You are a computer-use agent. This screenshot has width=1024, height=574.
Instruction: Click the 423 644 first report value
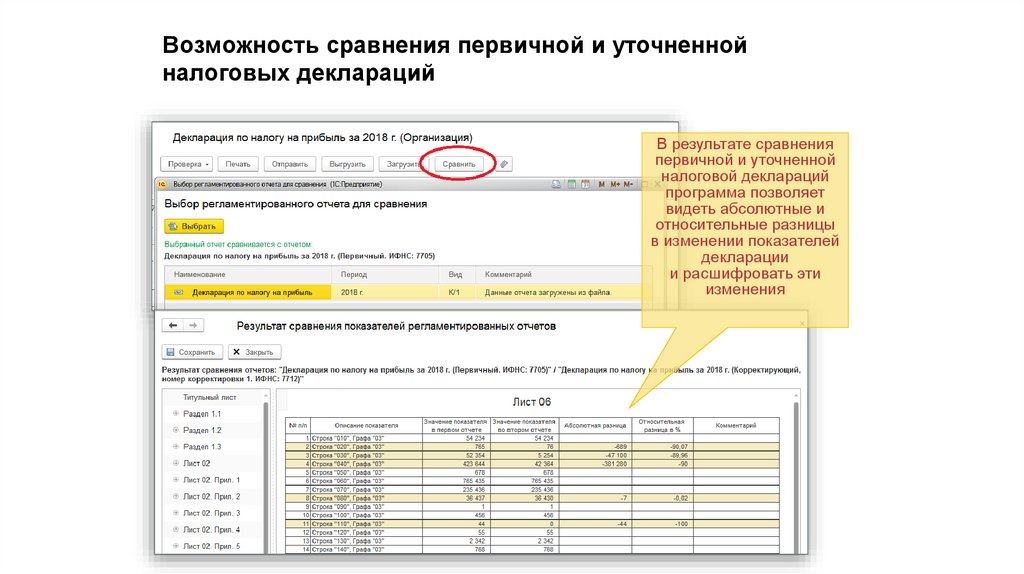(456, 464)
